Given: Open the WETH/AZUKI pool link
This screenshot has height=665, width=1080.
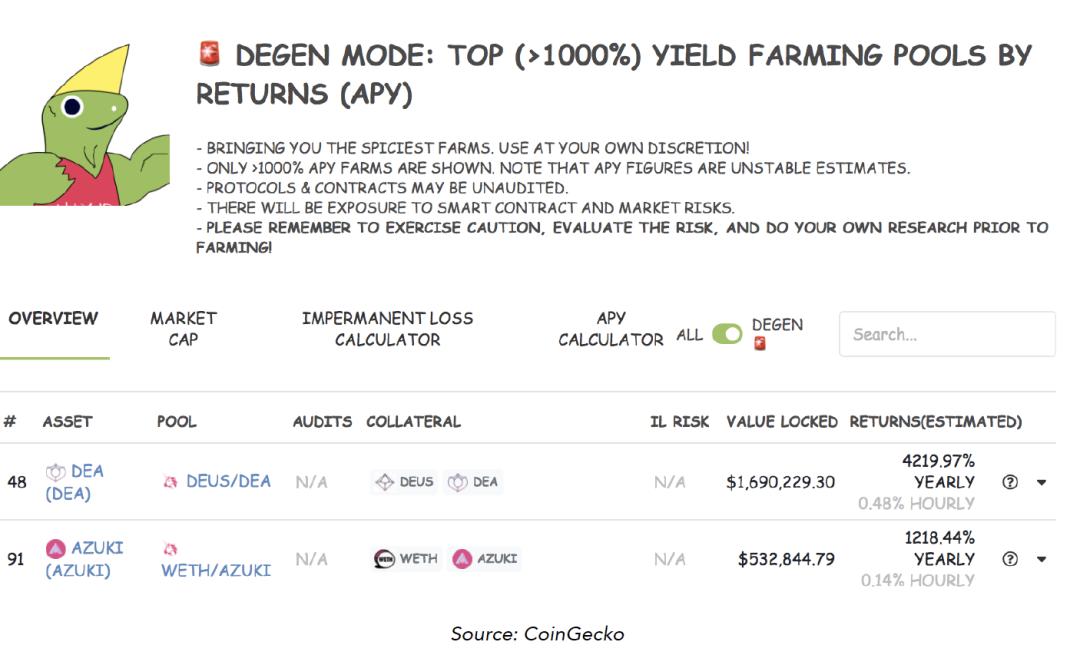Looking at the screenshot, I should click(x=216, y=570).
